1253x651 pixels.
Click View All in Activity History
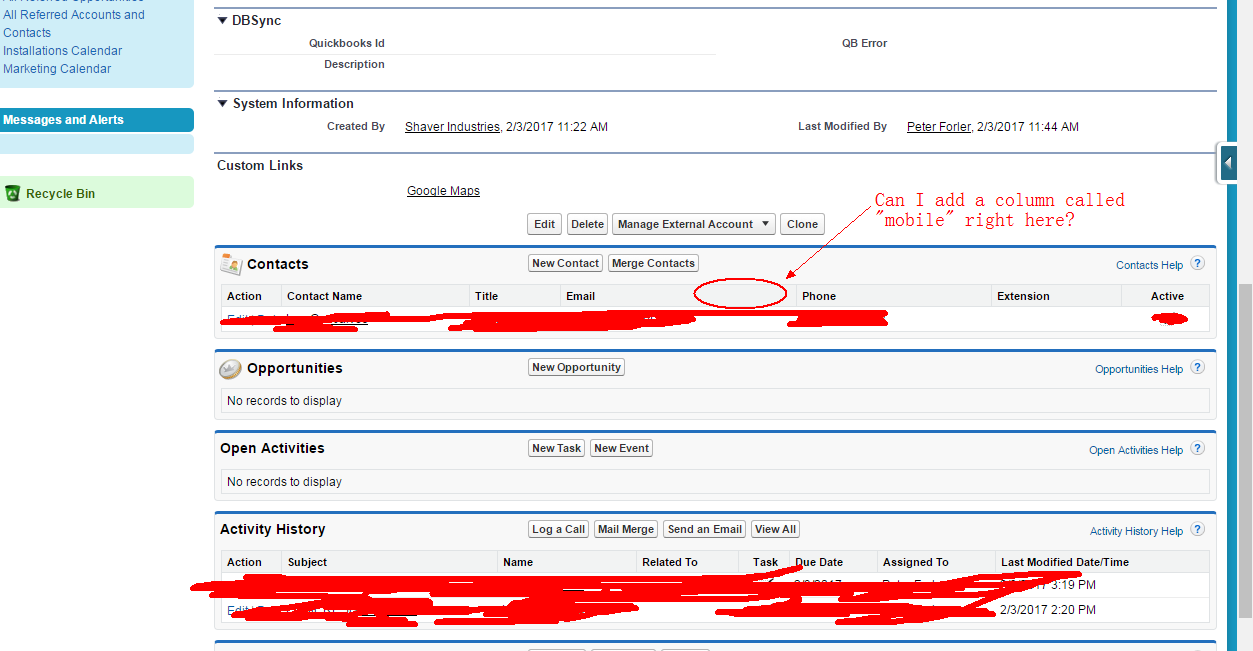pos(775,529)
